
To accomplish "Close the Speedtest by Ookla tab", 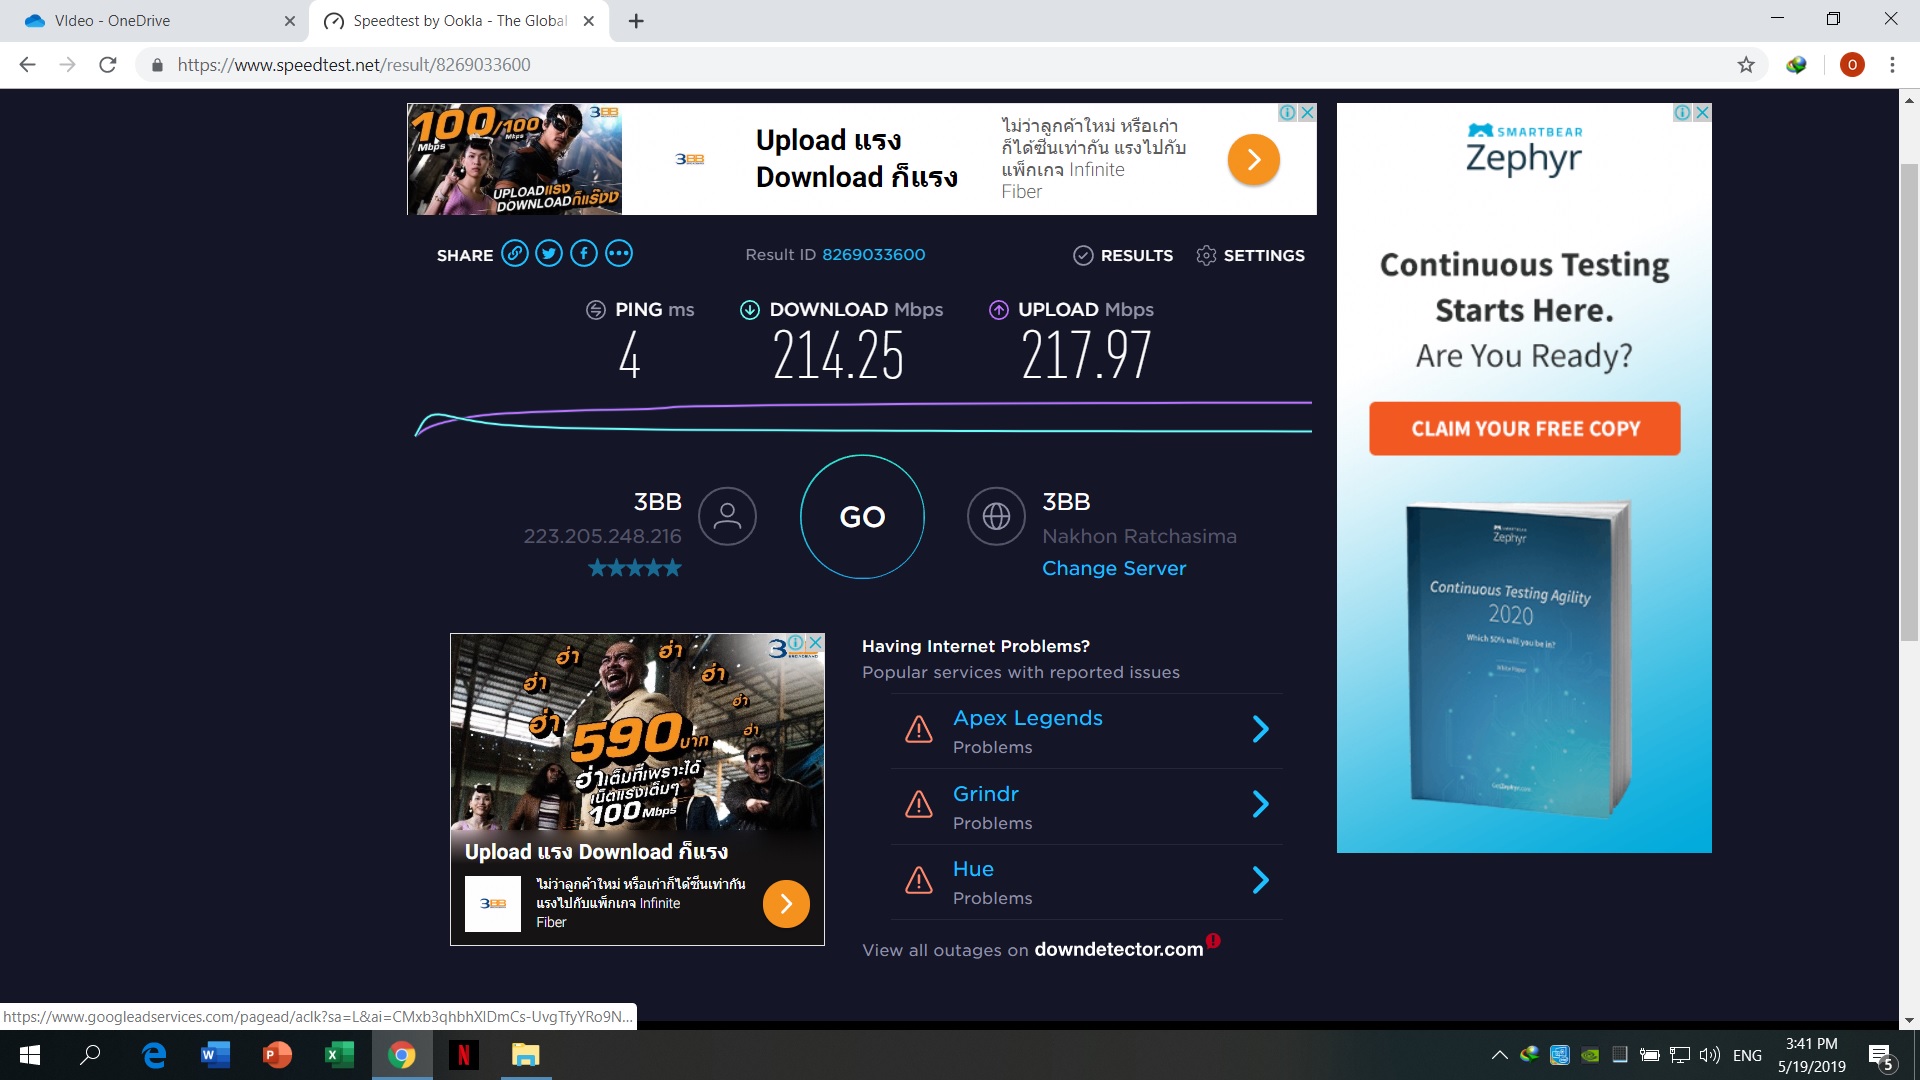I will [589, 21].
